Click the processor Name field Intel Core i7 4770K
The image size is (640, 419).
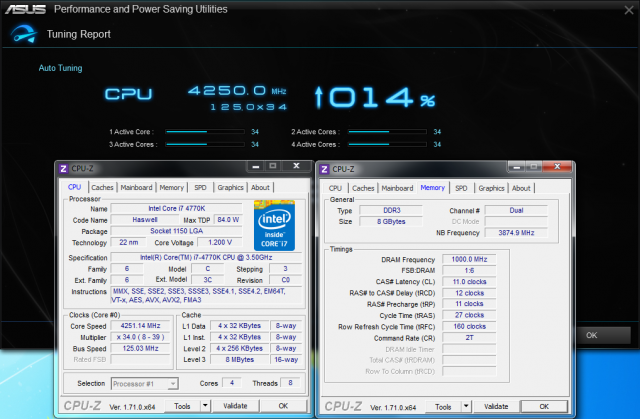tap(176, 208)
